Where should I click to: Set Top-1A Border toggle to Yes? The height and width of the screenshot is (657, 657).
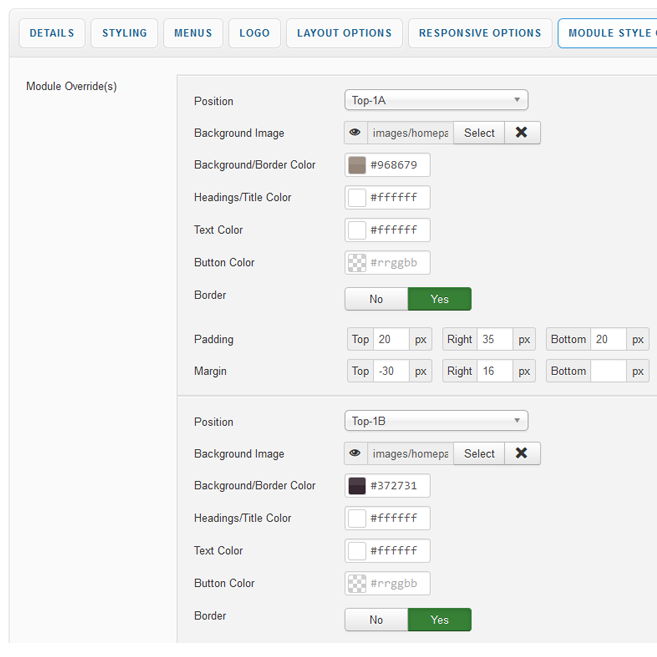coord(439,299)
